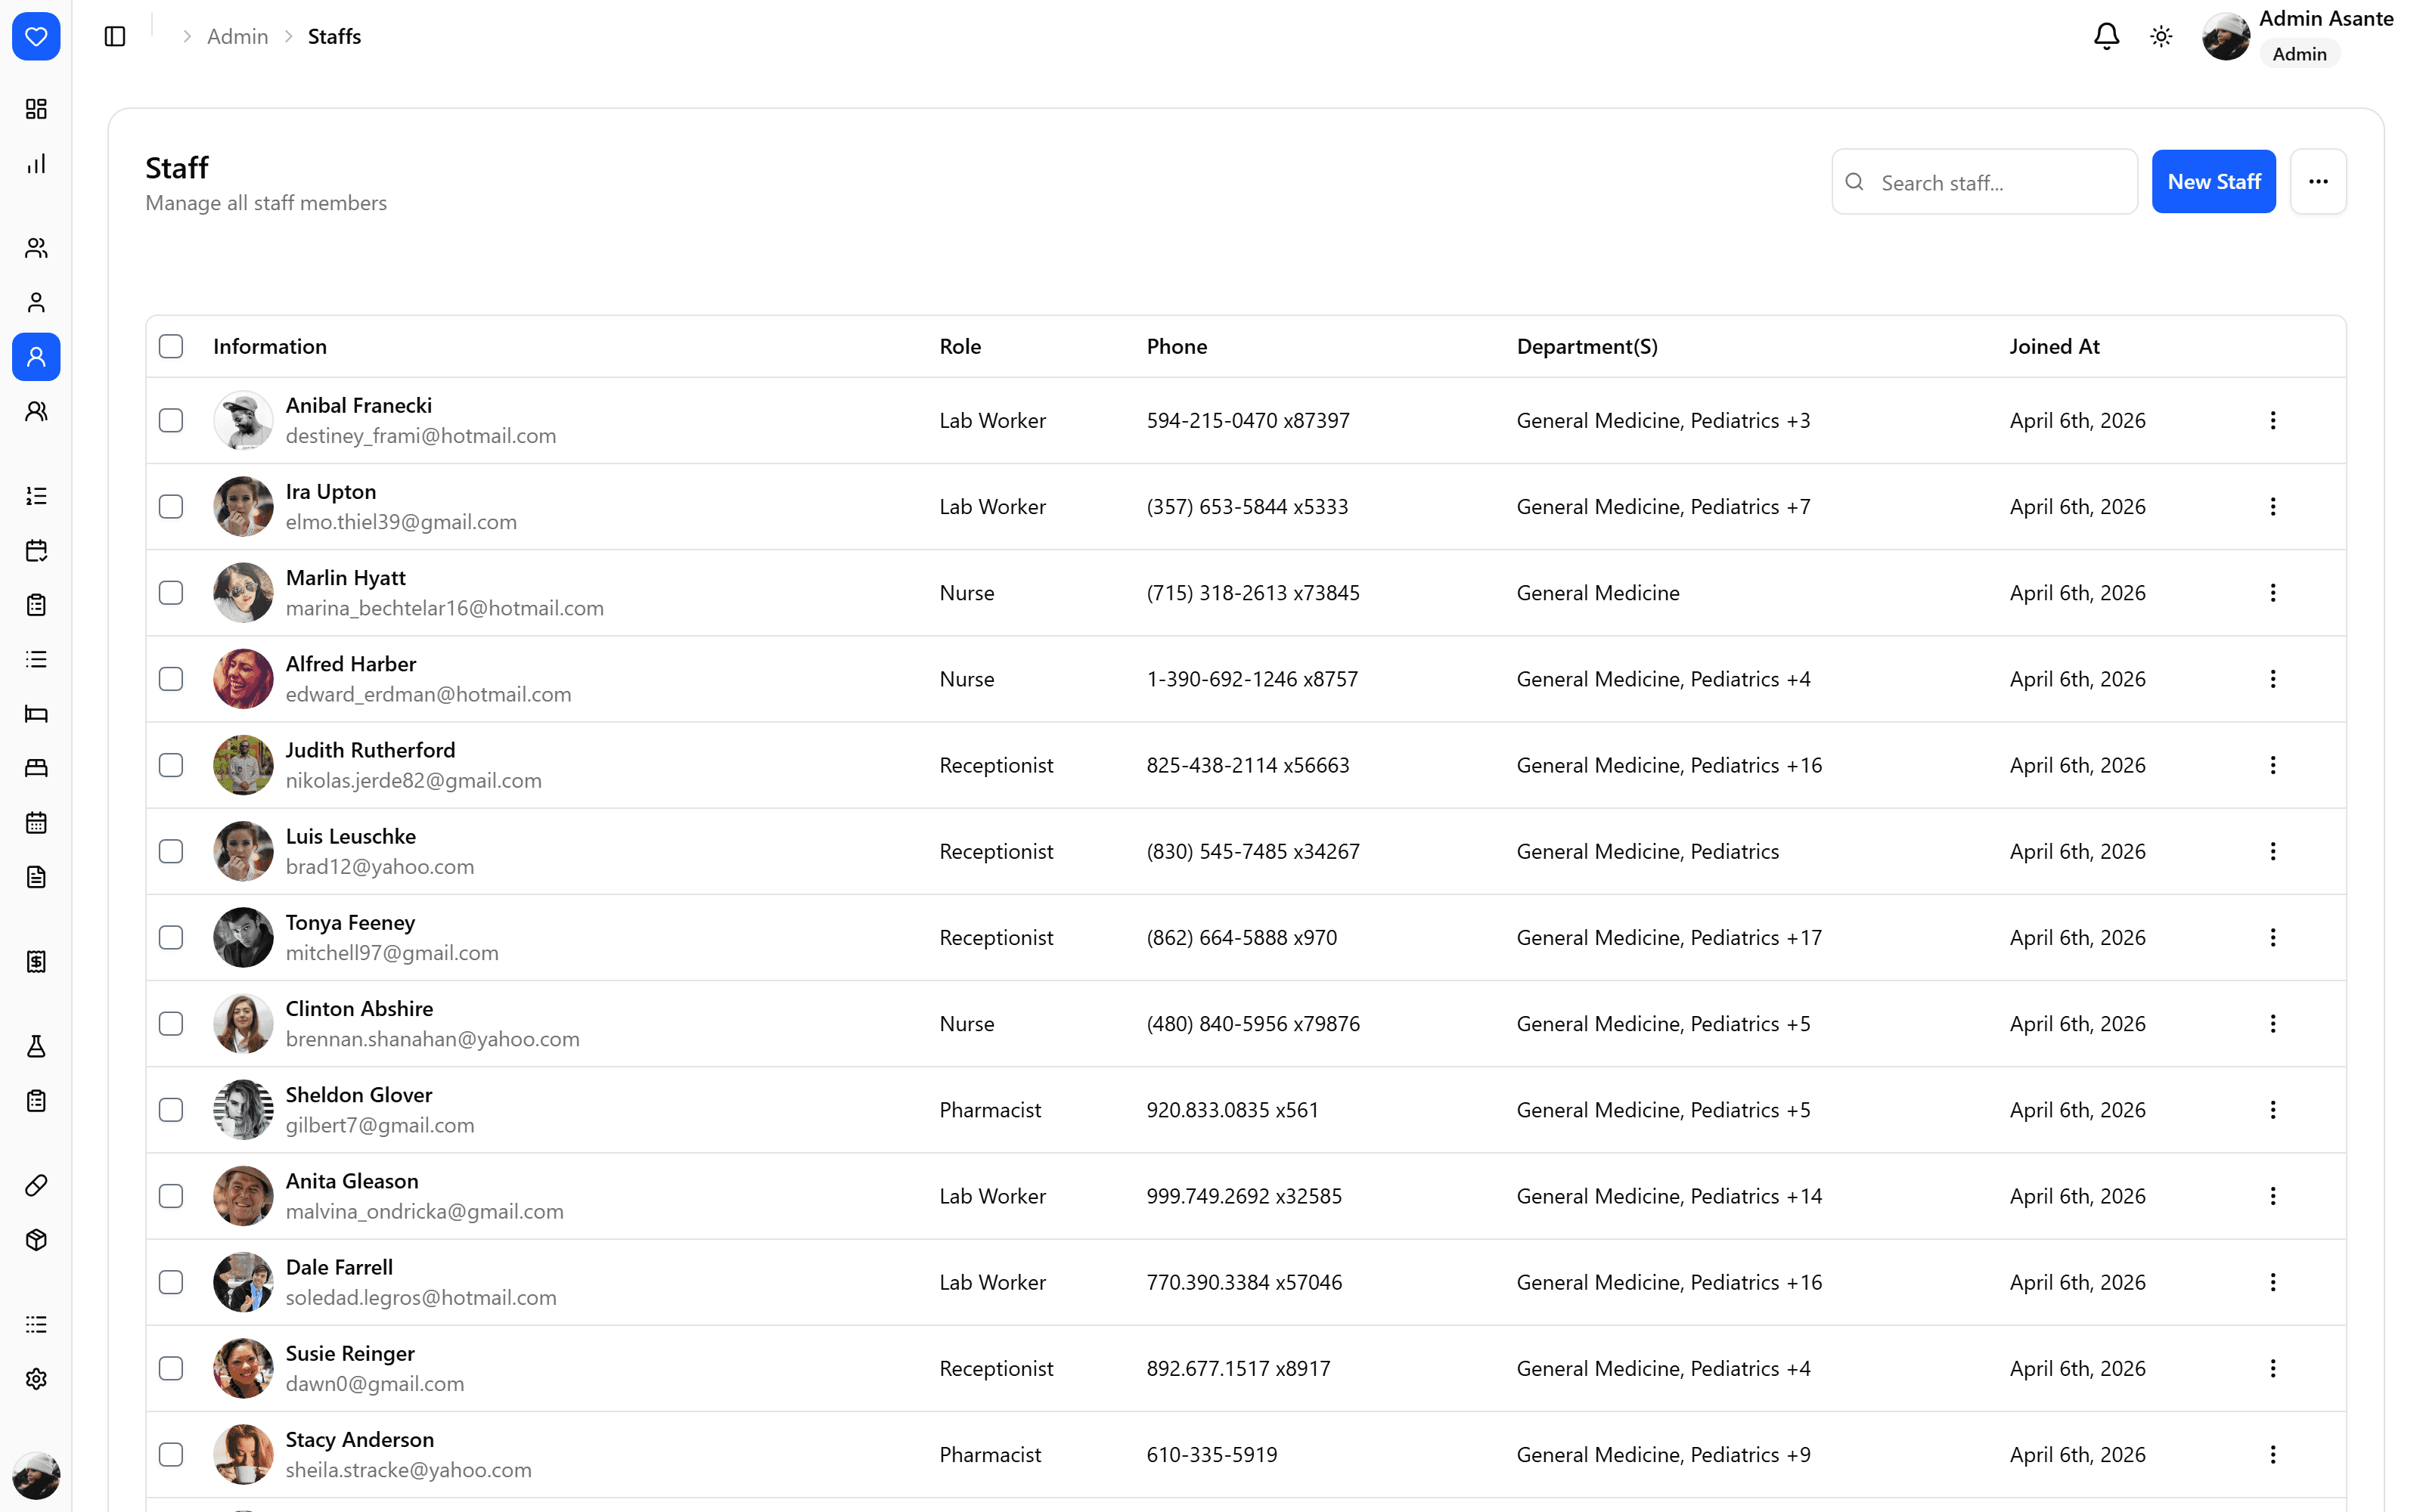Open the document file icon in sidebar
2420x1512 pixels.
[x=36, y=878]
